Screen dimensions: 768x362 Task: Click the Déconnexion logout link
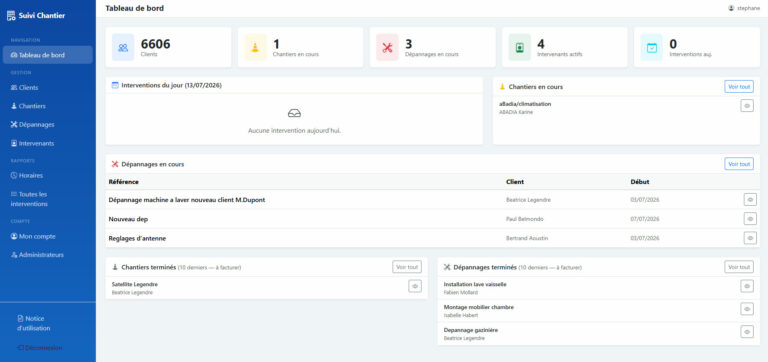[x=40, y=348]
